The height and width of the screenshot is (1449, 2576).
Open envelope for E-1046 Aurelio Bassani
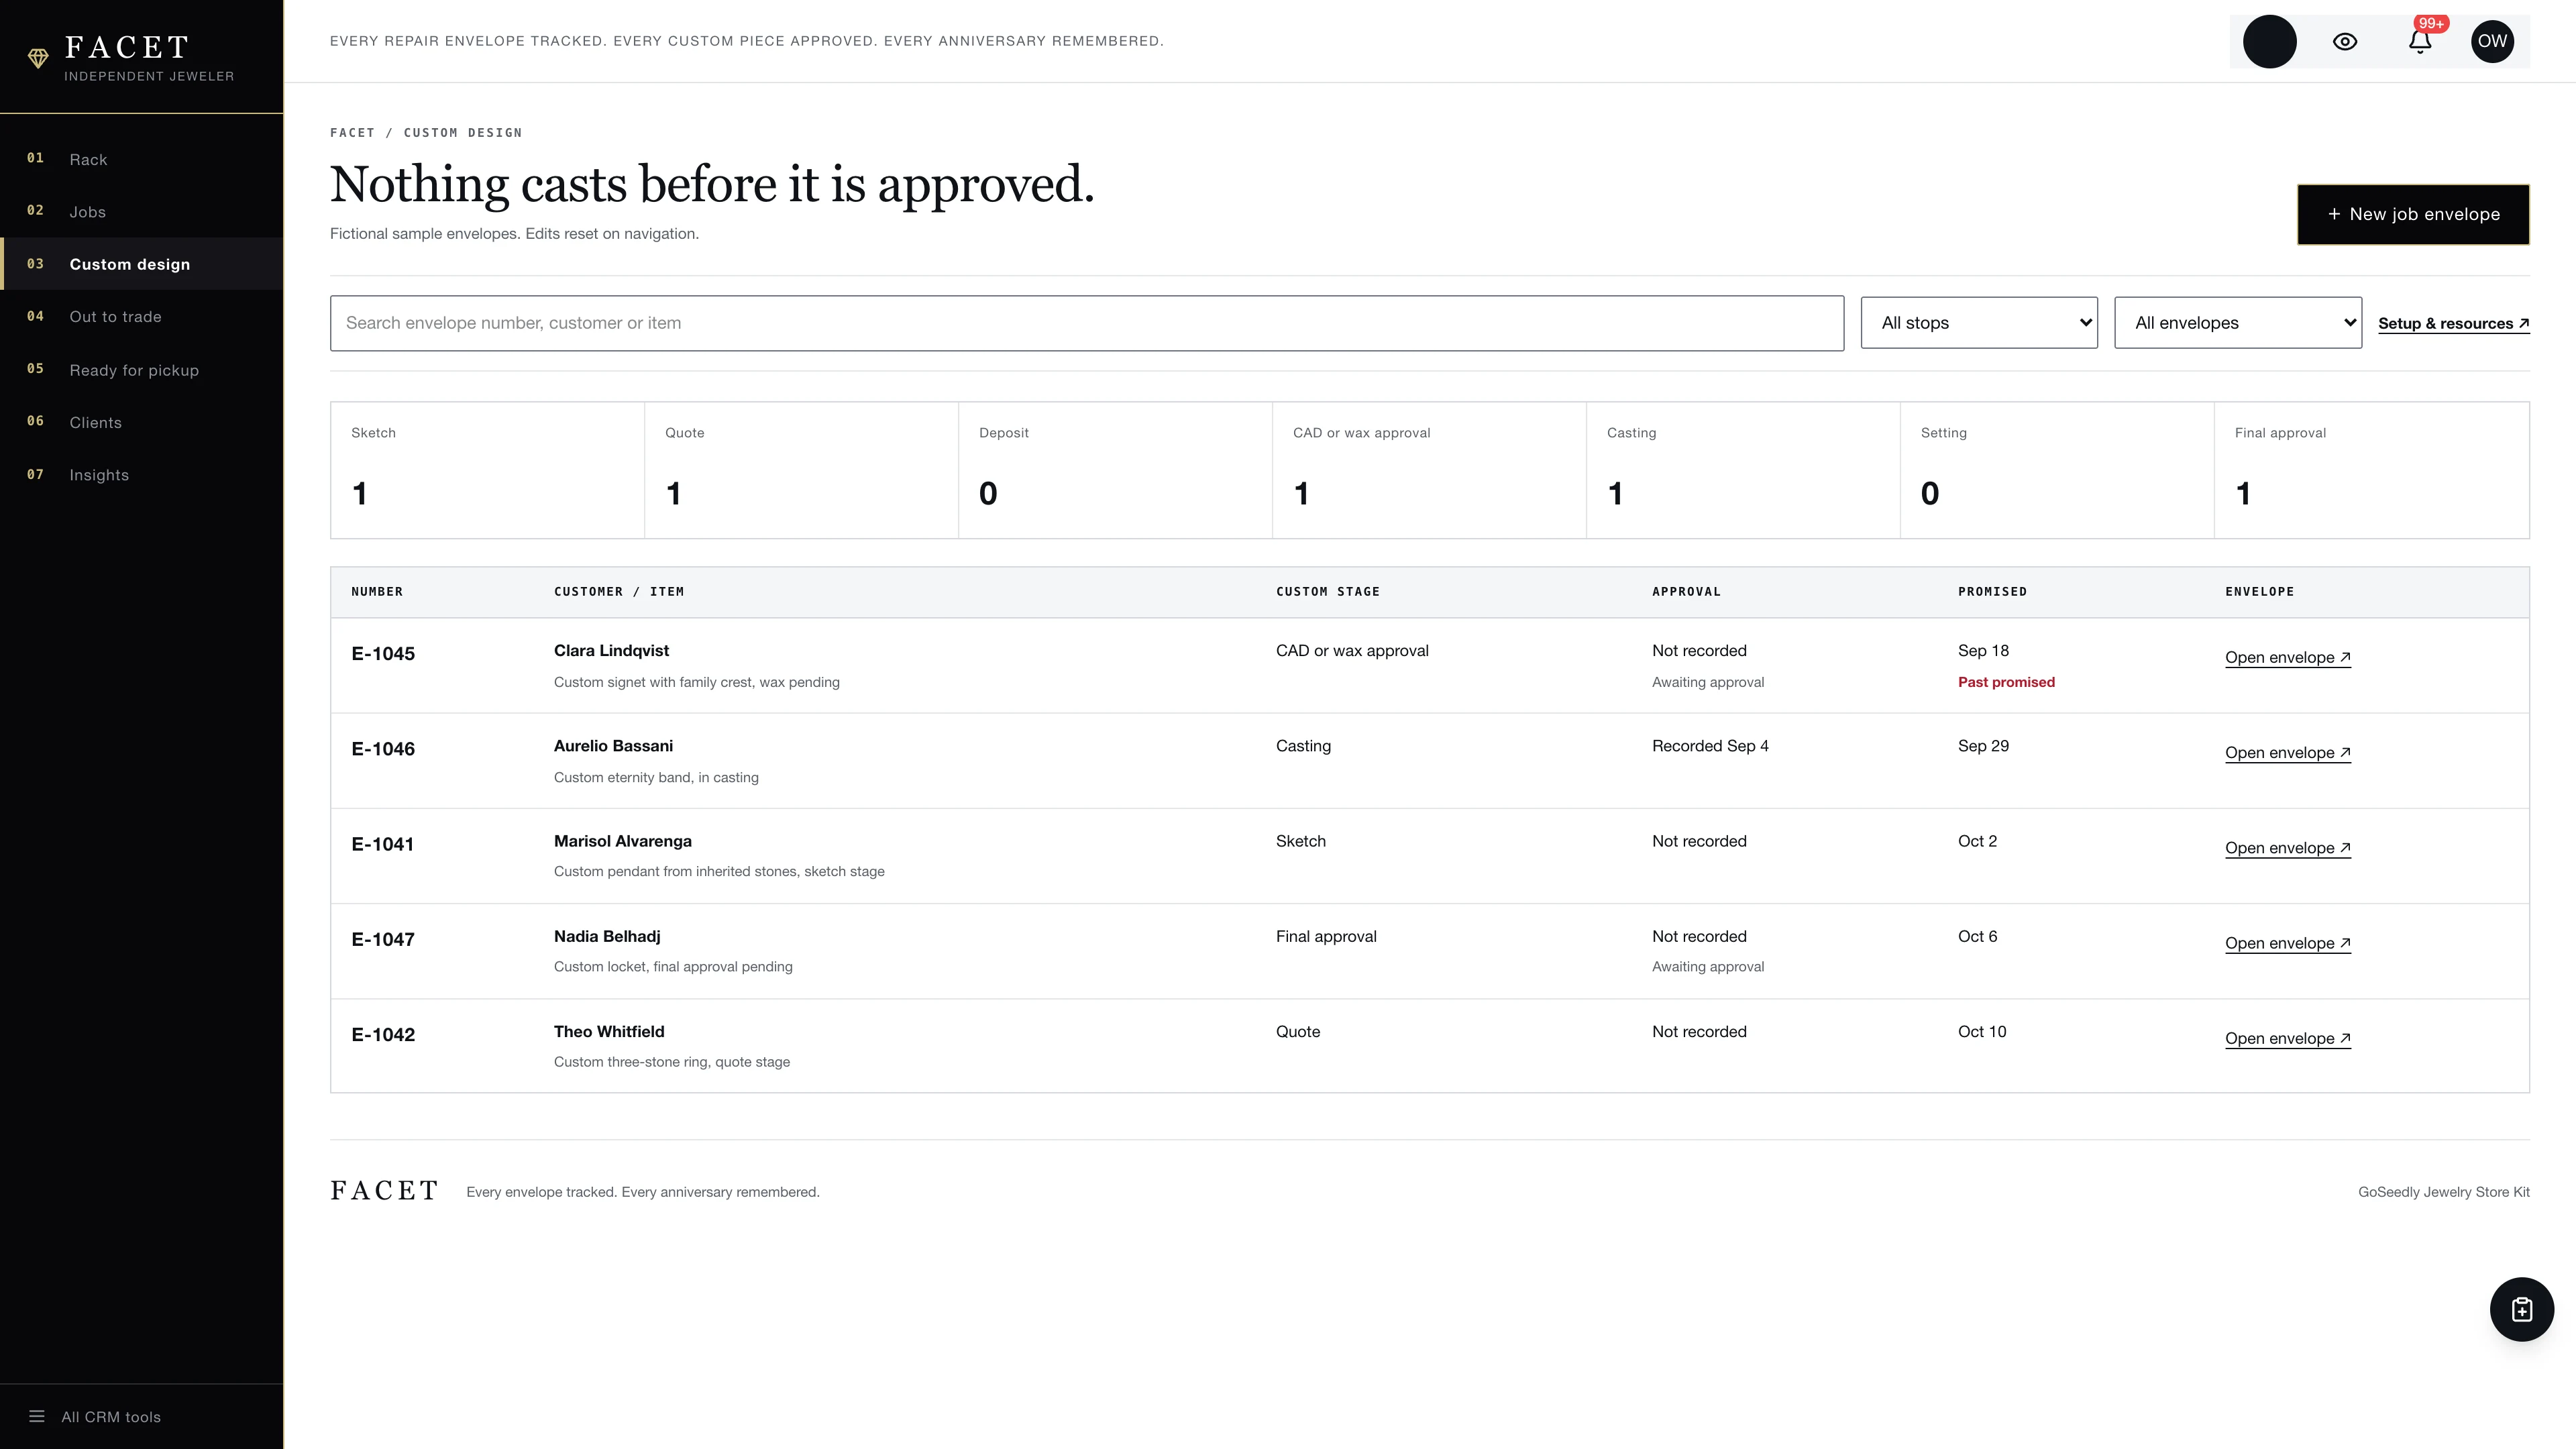(2288, 753)
